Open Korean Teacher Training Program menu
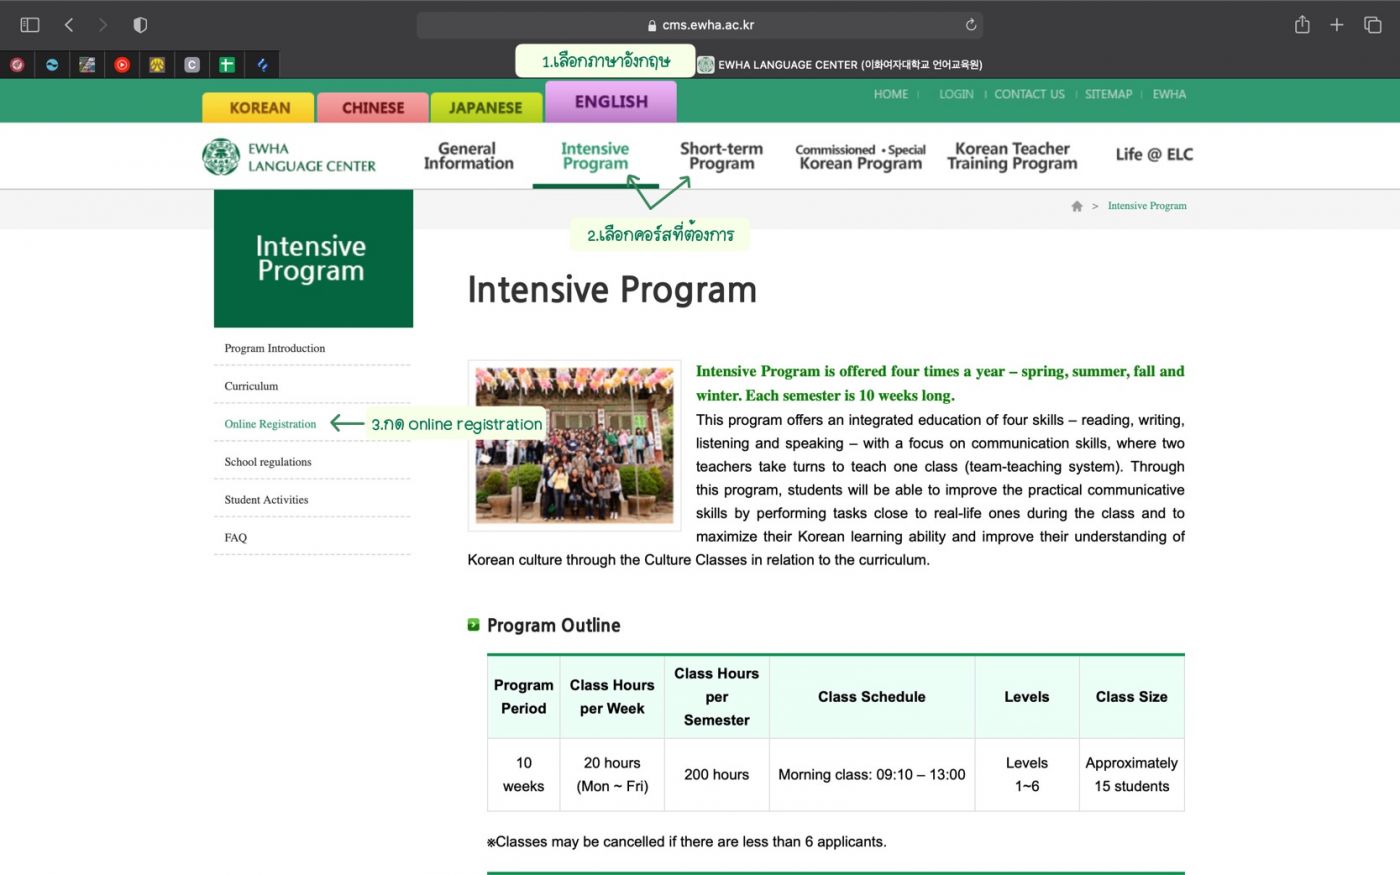The height and width of the screenshot is (875, 1400). tap(1012, 156)
